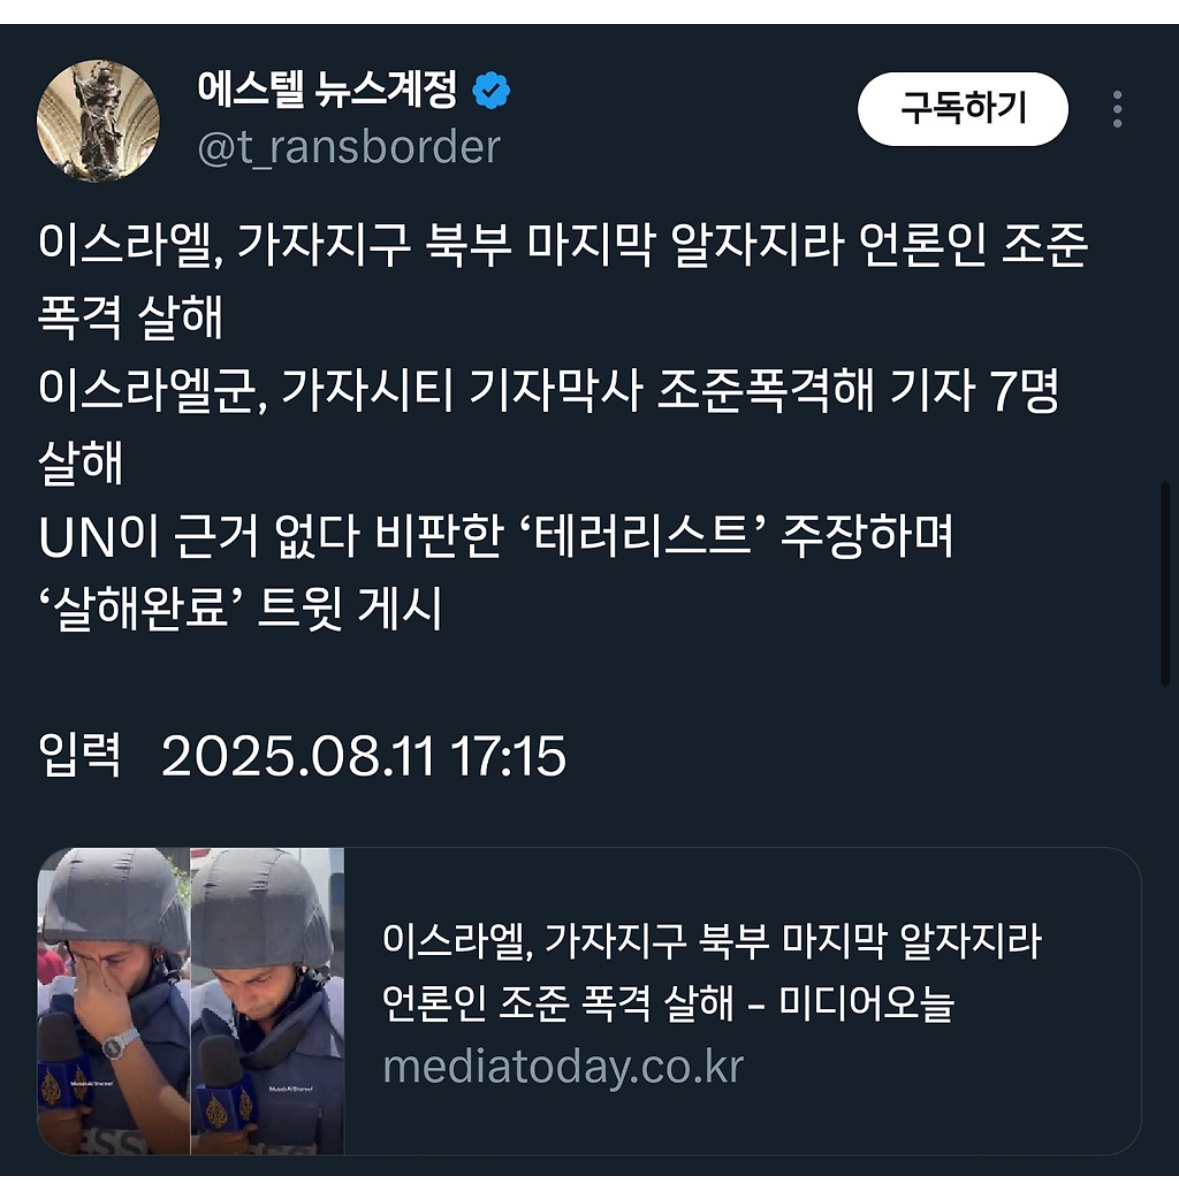Click the ‘살해완료’ 트윗 게시 line
This screenshot has width=1179, height=1191.
pyautogui.click(x=240, y=609)
